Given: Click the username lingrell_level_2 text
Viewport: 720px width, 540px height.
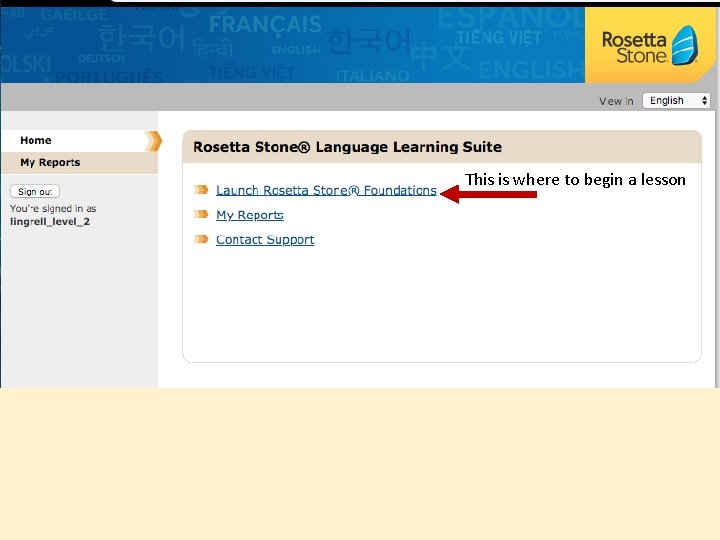Looking at the screenshot, I should tap(50, 222).
